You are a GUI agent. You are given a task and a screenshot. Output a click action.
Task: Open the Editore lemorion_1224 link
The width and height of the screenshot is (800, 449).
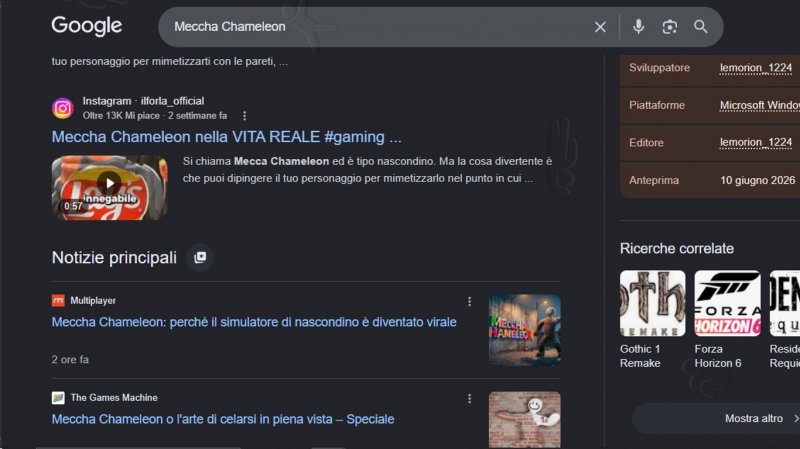(756, 142)
